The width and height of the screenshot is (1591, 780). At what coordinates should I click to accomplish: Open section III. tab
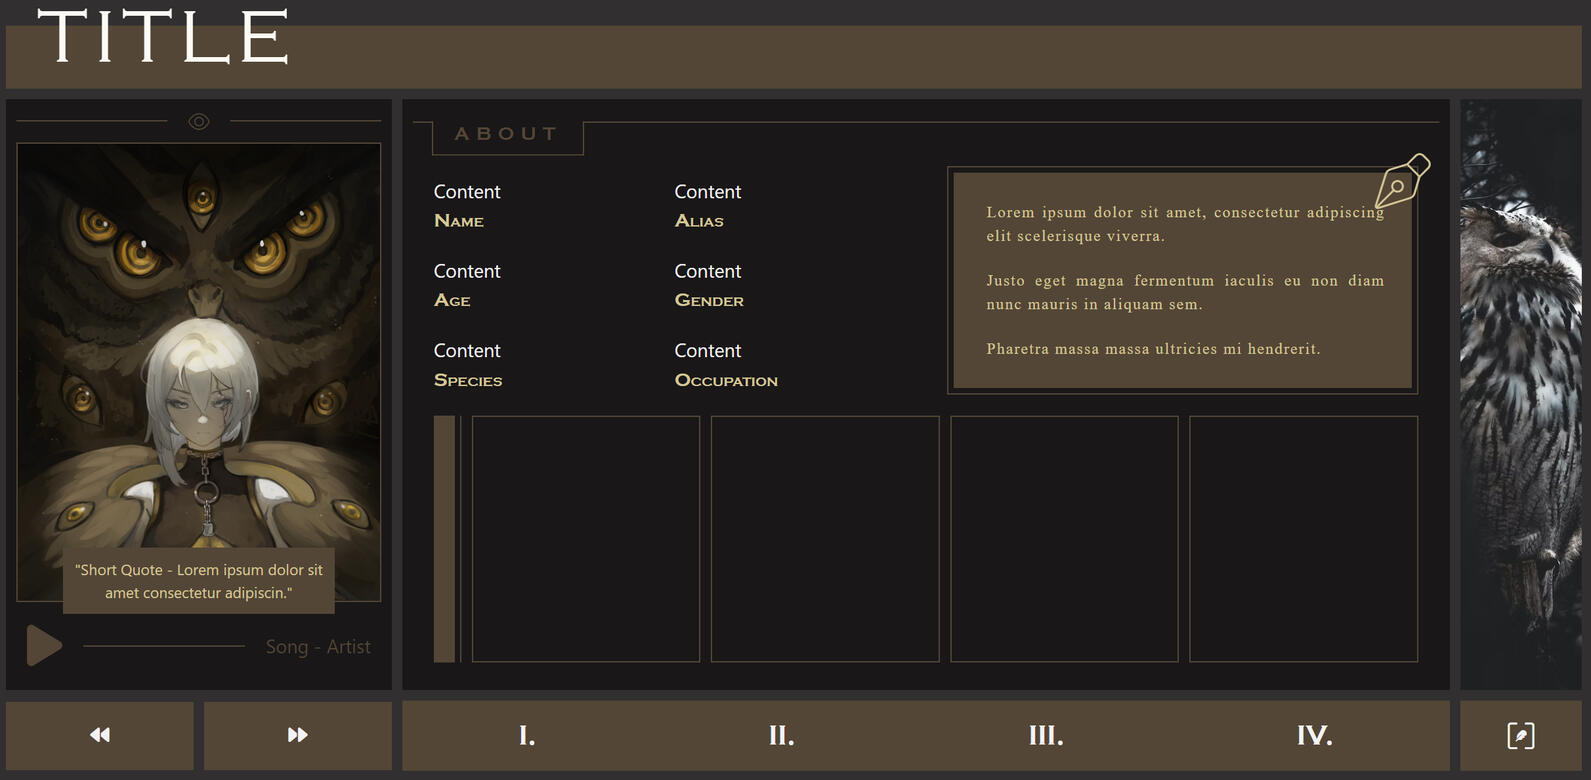point(1046,736)
